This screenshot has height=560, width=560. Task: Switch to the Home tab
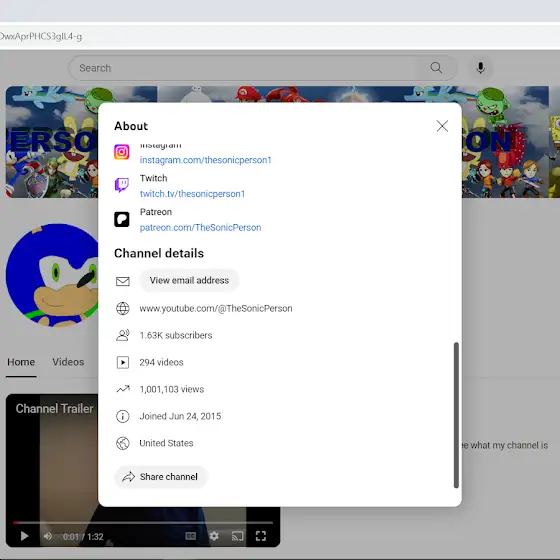tap(21, 362)
